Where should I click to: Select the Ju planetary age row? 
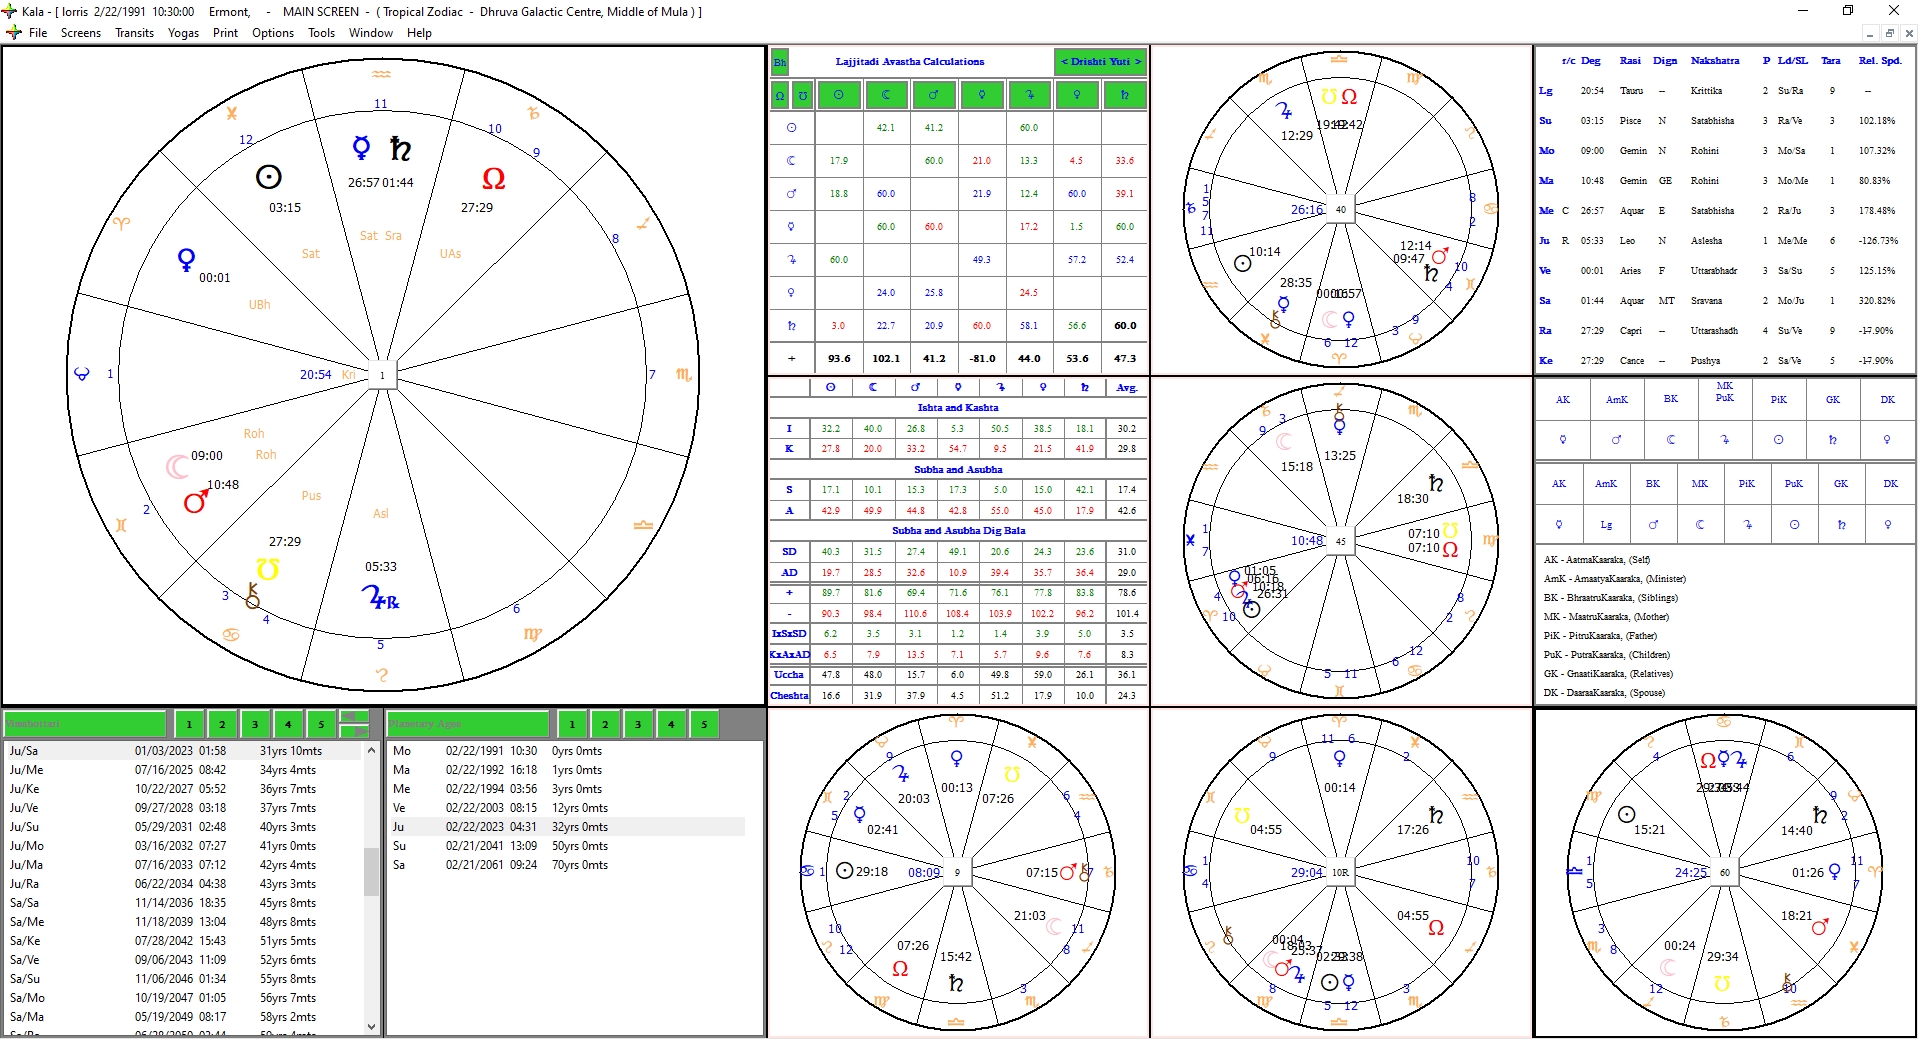pyautogui.click(x=567, y=827)
